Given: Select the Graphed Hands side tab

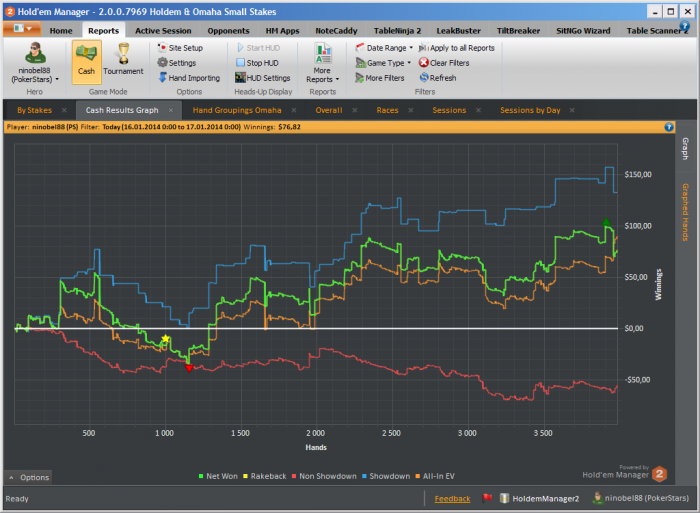Looking at the screenshot, I should point(685,212).
